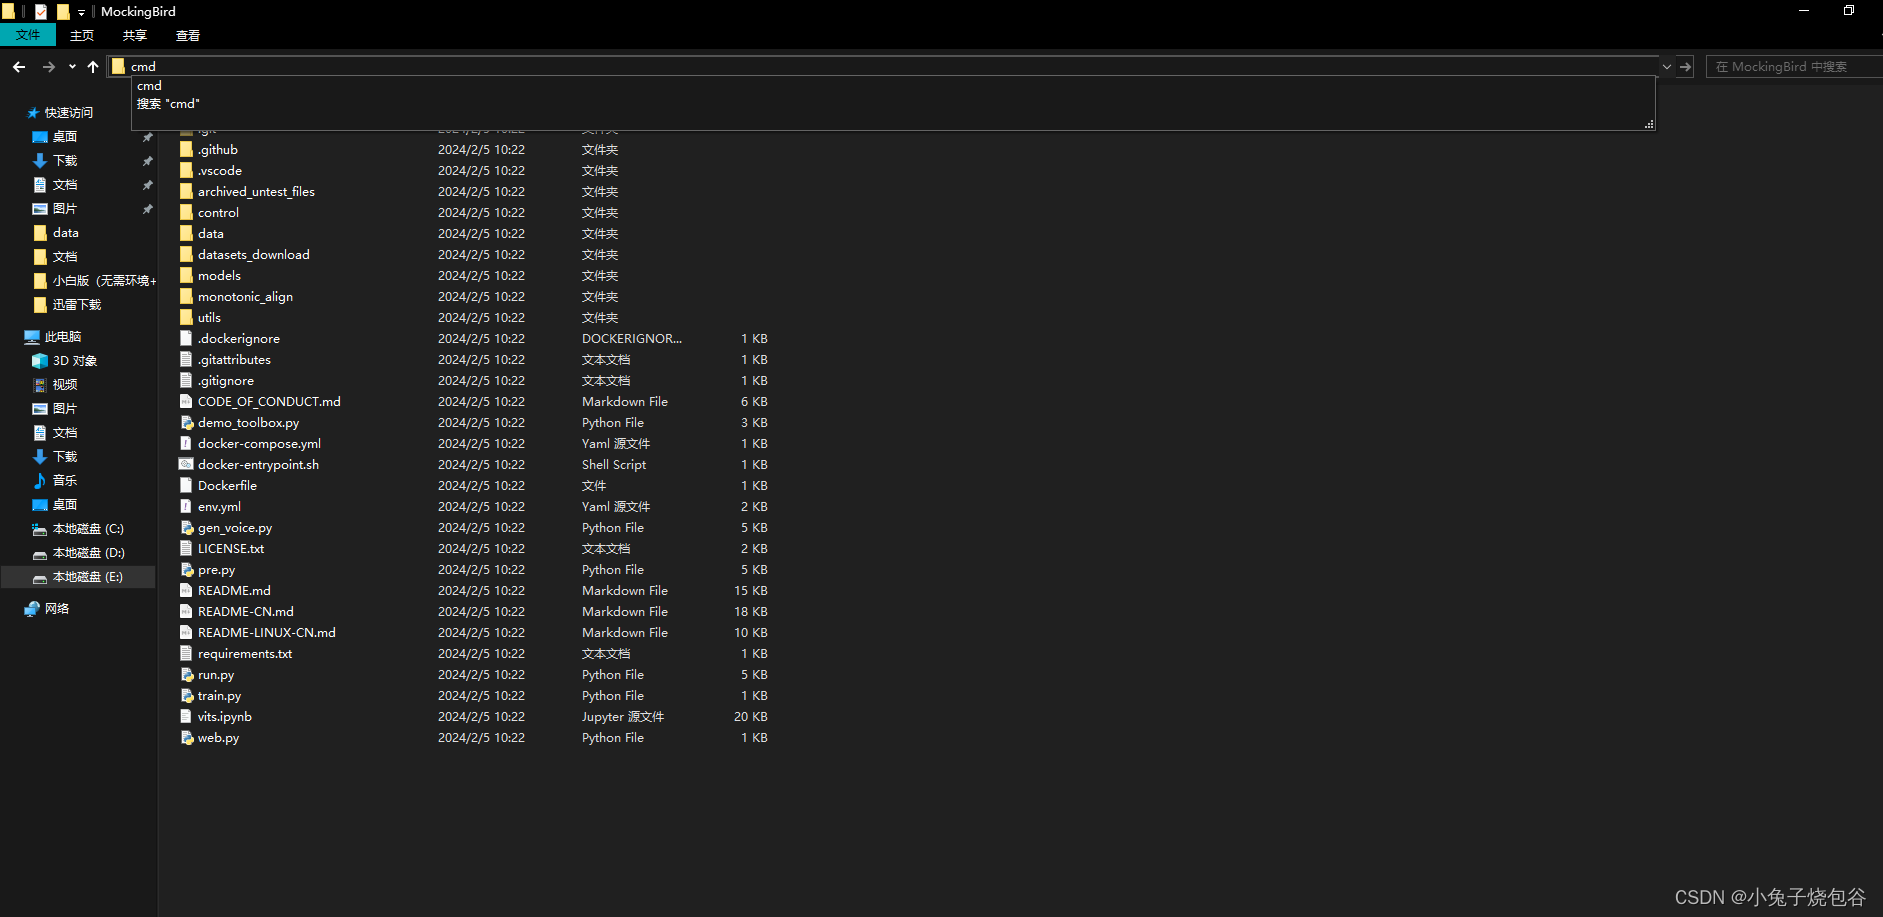
Task: Click the pre.py file icon
Action: point(186,569)
